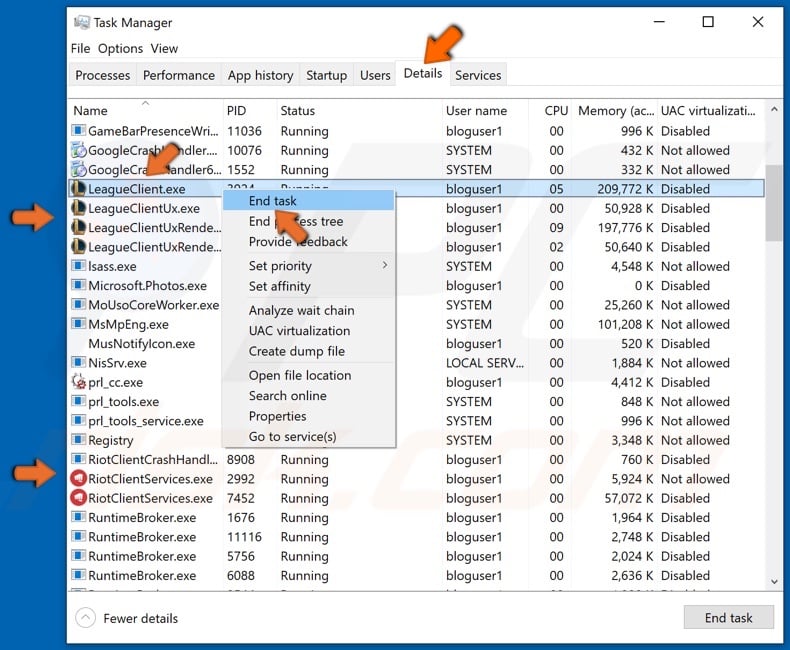Click the prl_tools_service.exe icon
The image size is (790, 650).
[x=78, y=420]
